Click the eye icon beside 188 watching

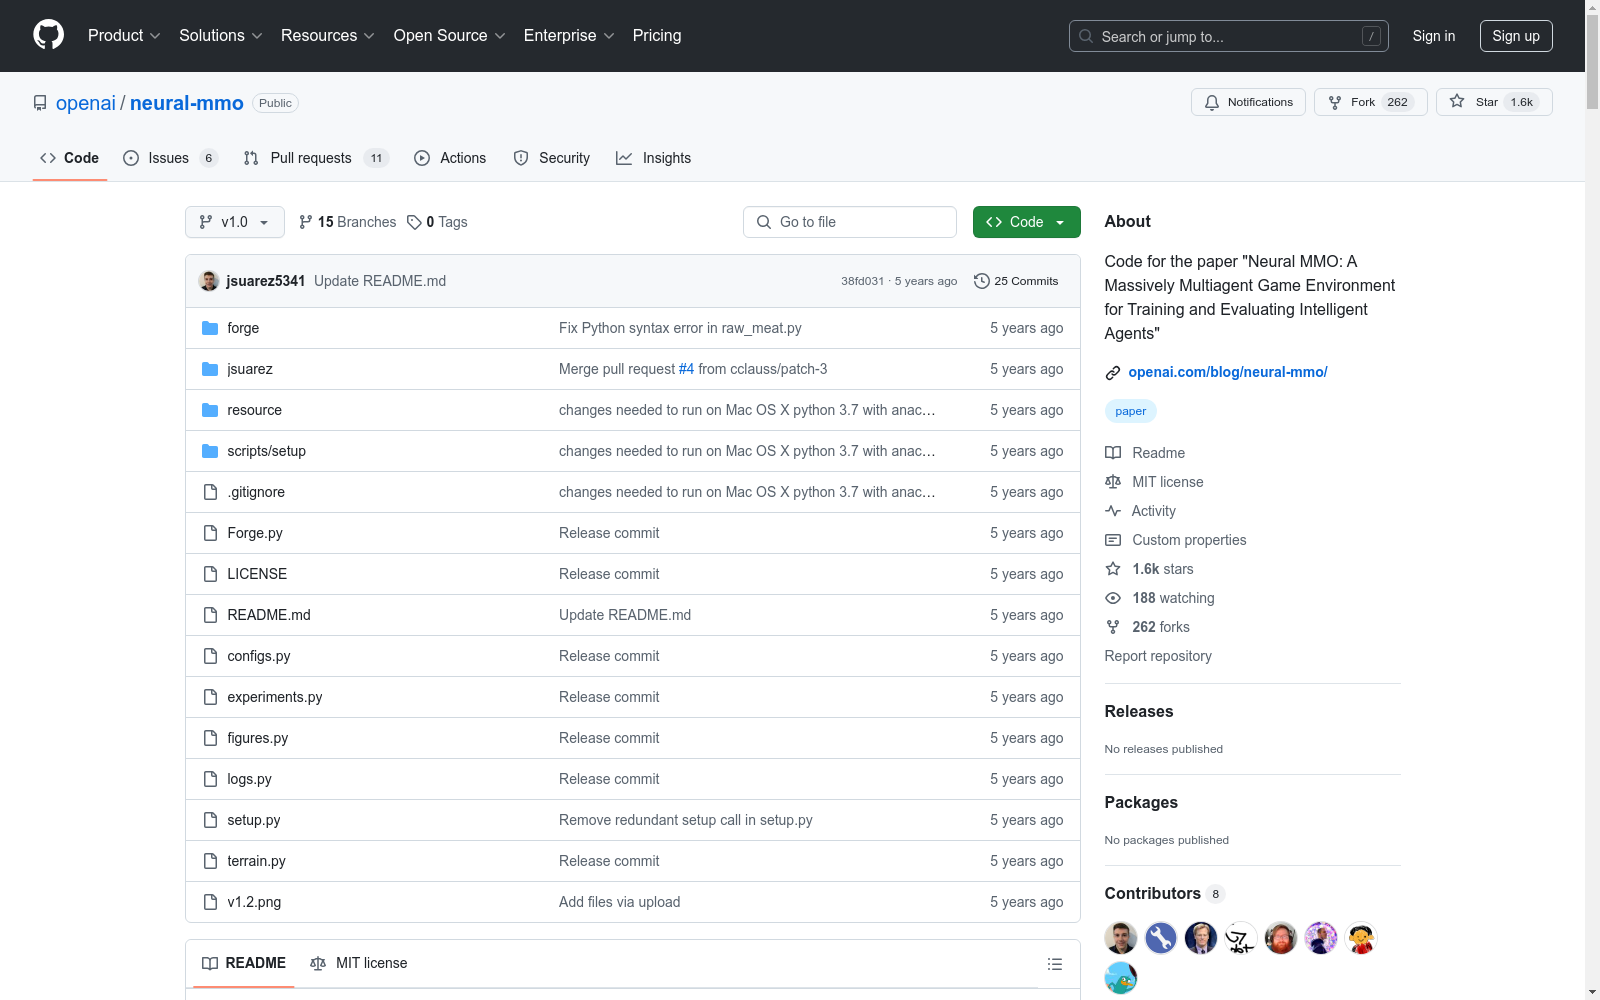pyautogui.click(x=1113, y=598)
